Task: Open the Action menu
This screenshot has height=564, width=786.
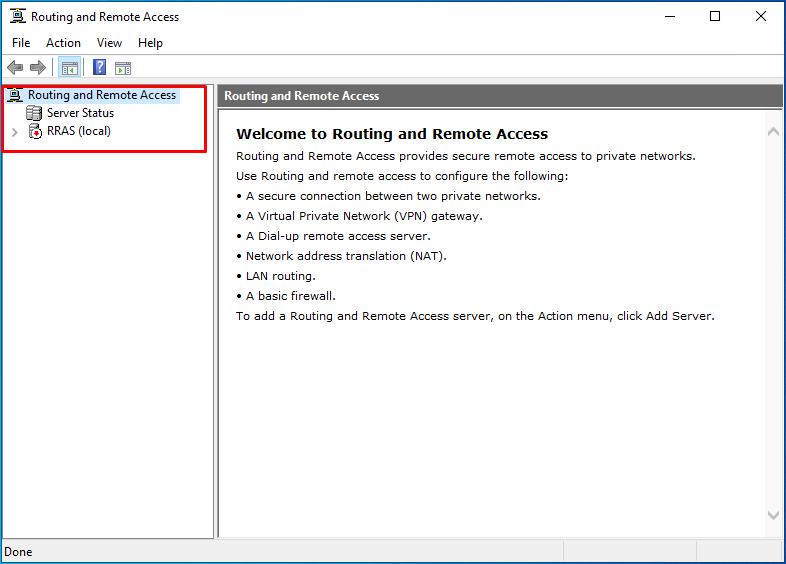Action: click(x=63, y=43)
